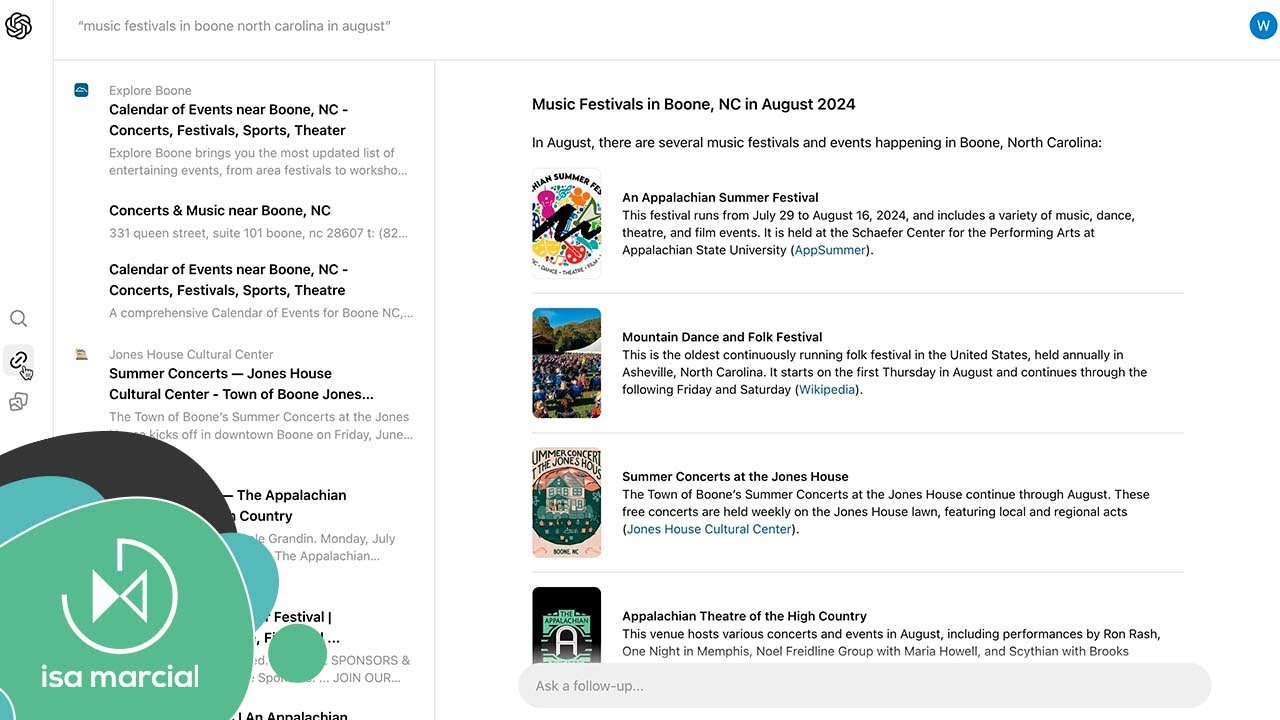
Task: Open Calendar of Events result ending in Theatre
Action: (229, 280)
